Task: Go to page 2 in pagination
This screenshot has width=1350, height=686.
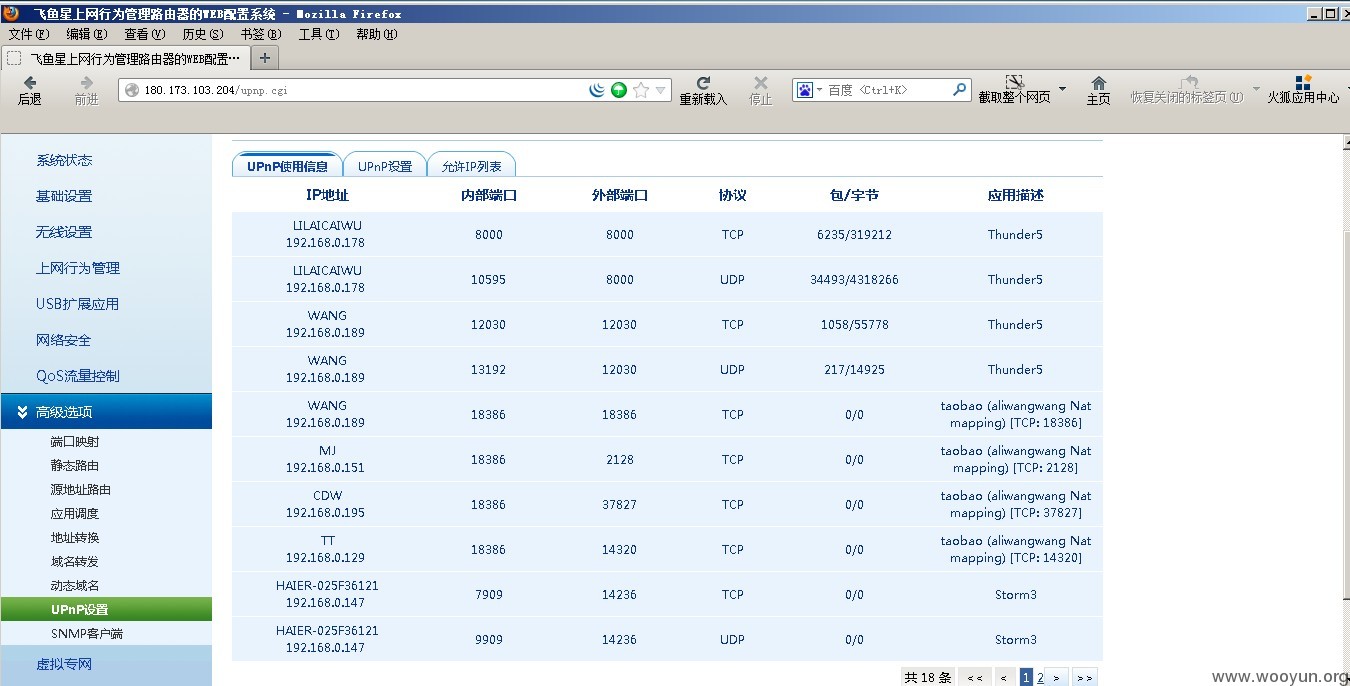Action: click(1040, 677)
